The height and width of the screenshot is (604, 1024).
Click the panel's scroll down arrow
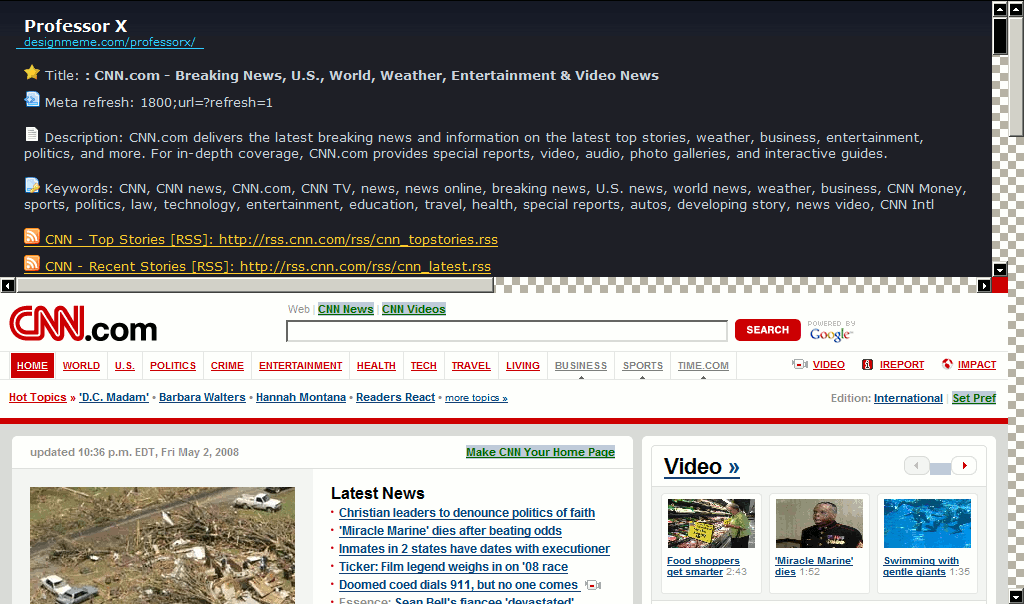[1000, 270]
